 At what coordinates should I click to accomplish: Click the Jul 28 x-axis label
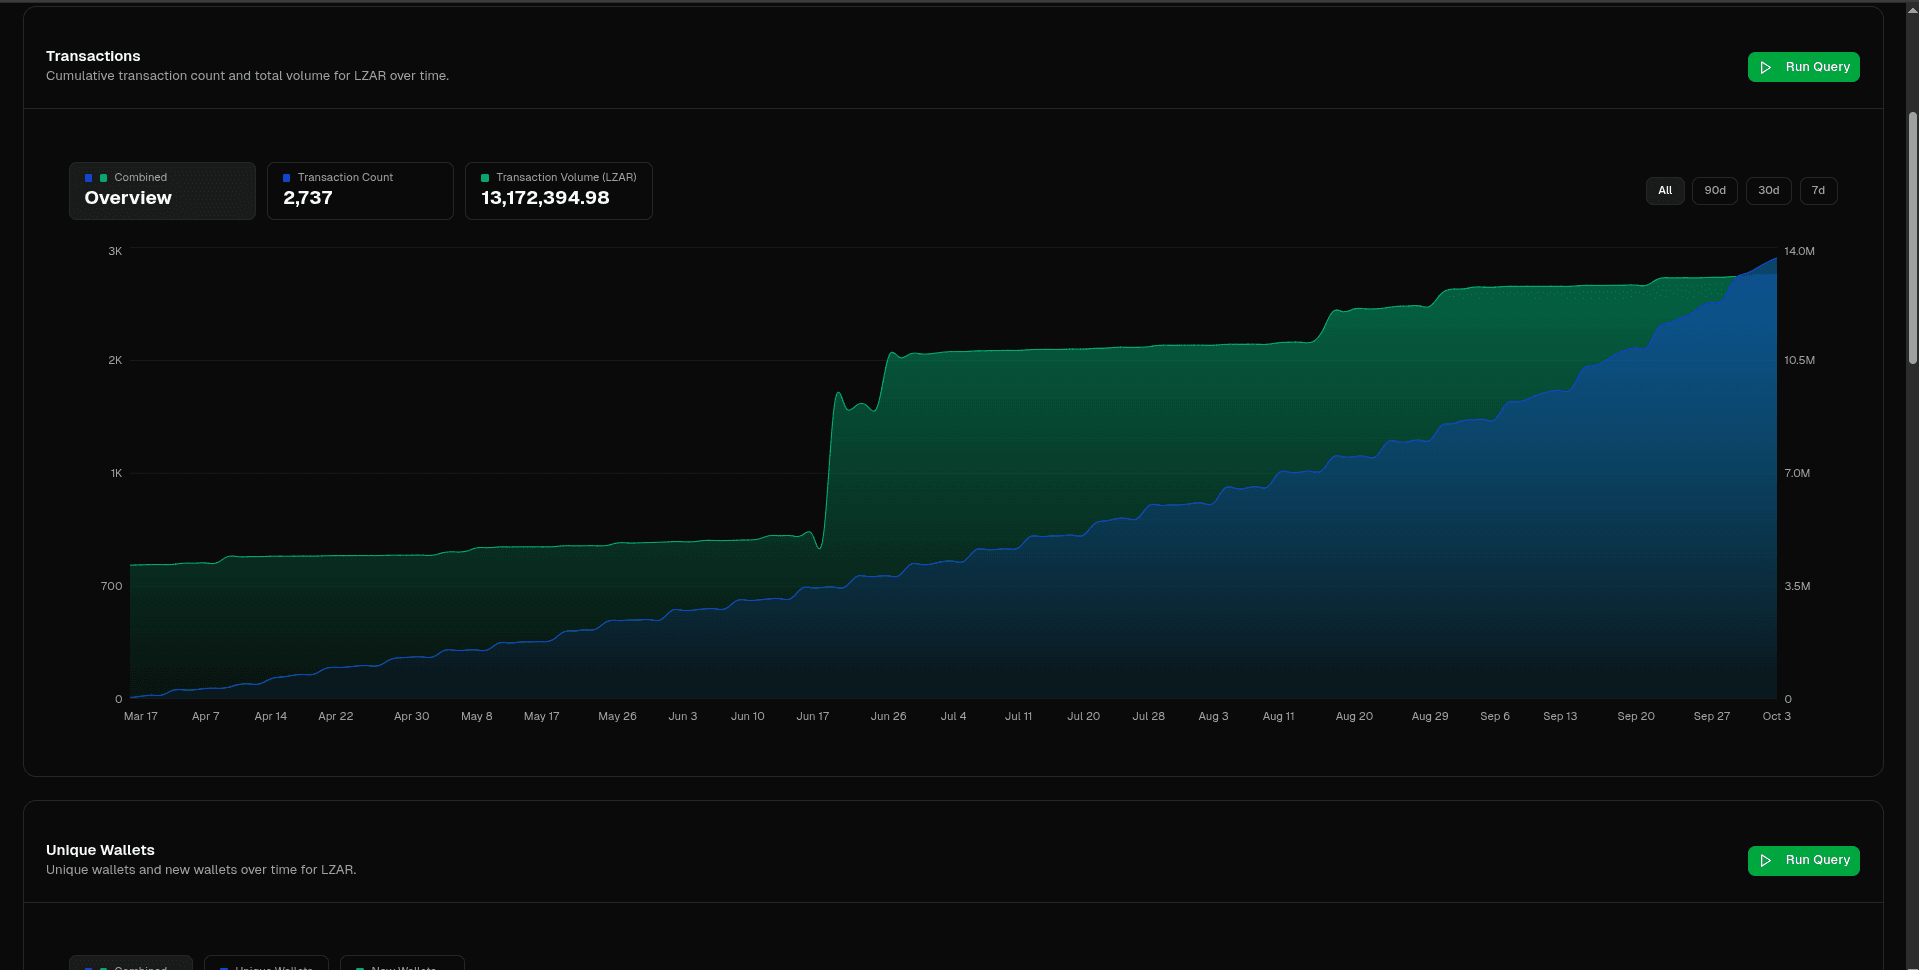click(1149, 716)
